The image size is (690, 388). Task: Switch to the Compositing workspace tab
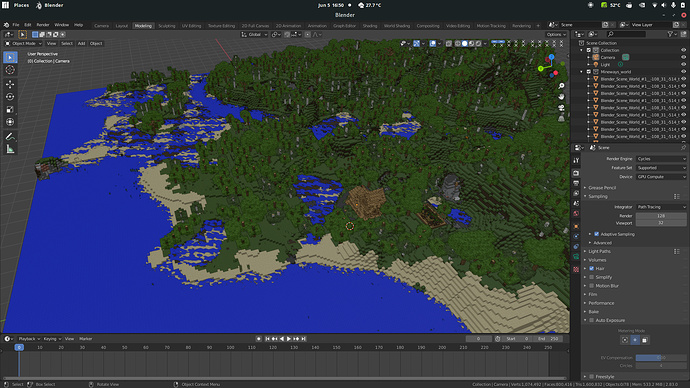(x=428, y=26)
